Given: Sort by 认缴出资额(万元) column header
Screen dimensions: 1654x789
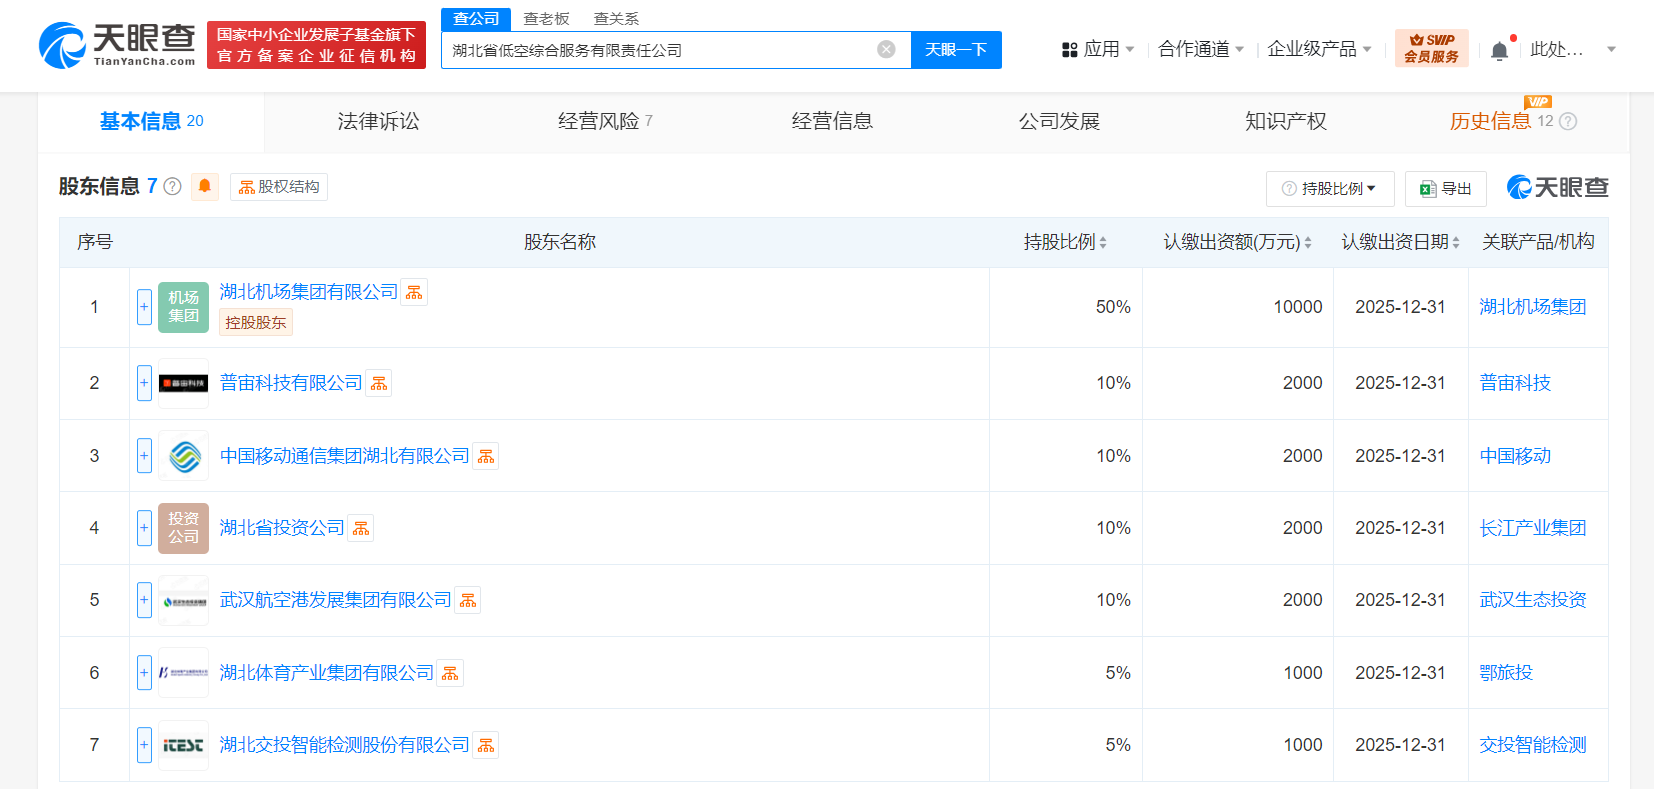Looking at the screenshot, I should point(1238,242).
